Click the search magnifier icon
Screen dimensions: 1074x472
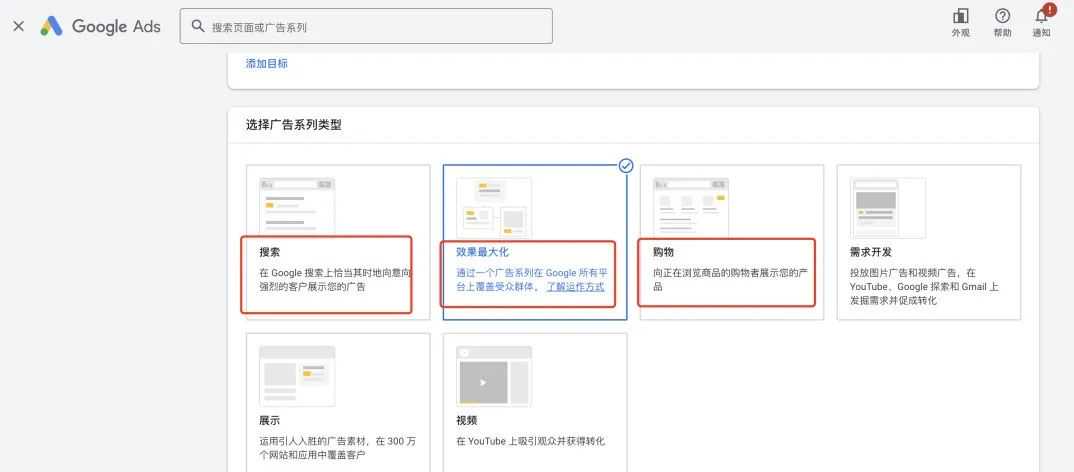(x=198, y=26)
